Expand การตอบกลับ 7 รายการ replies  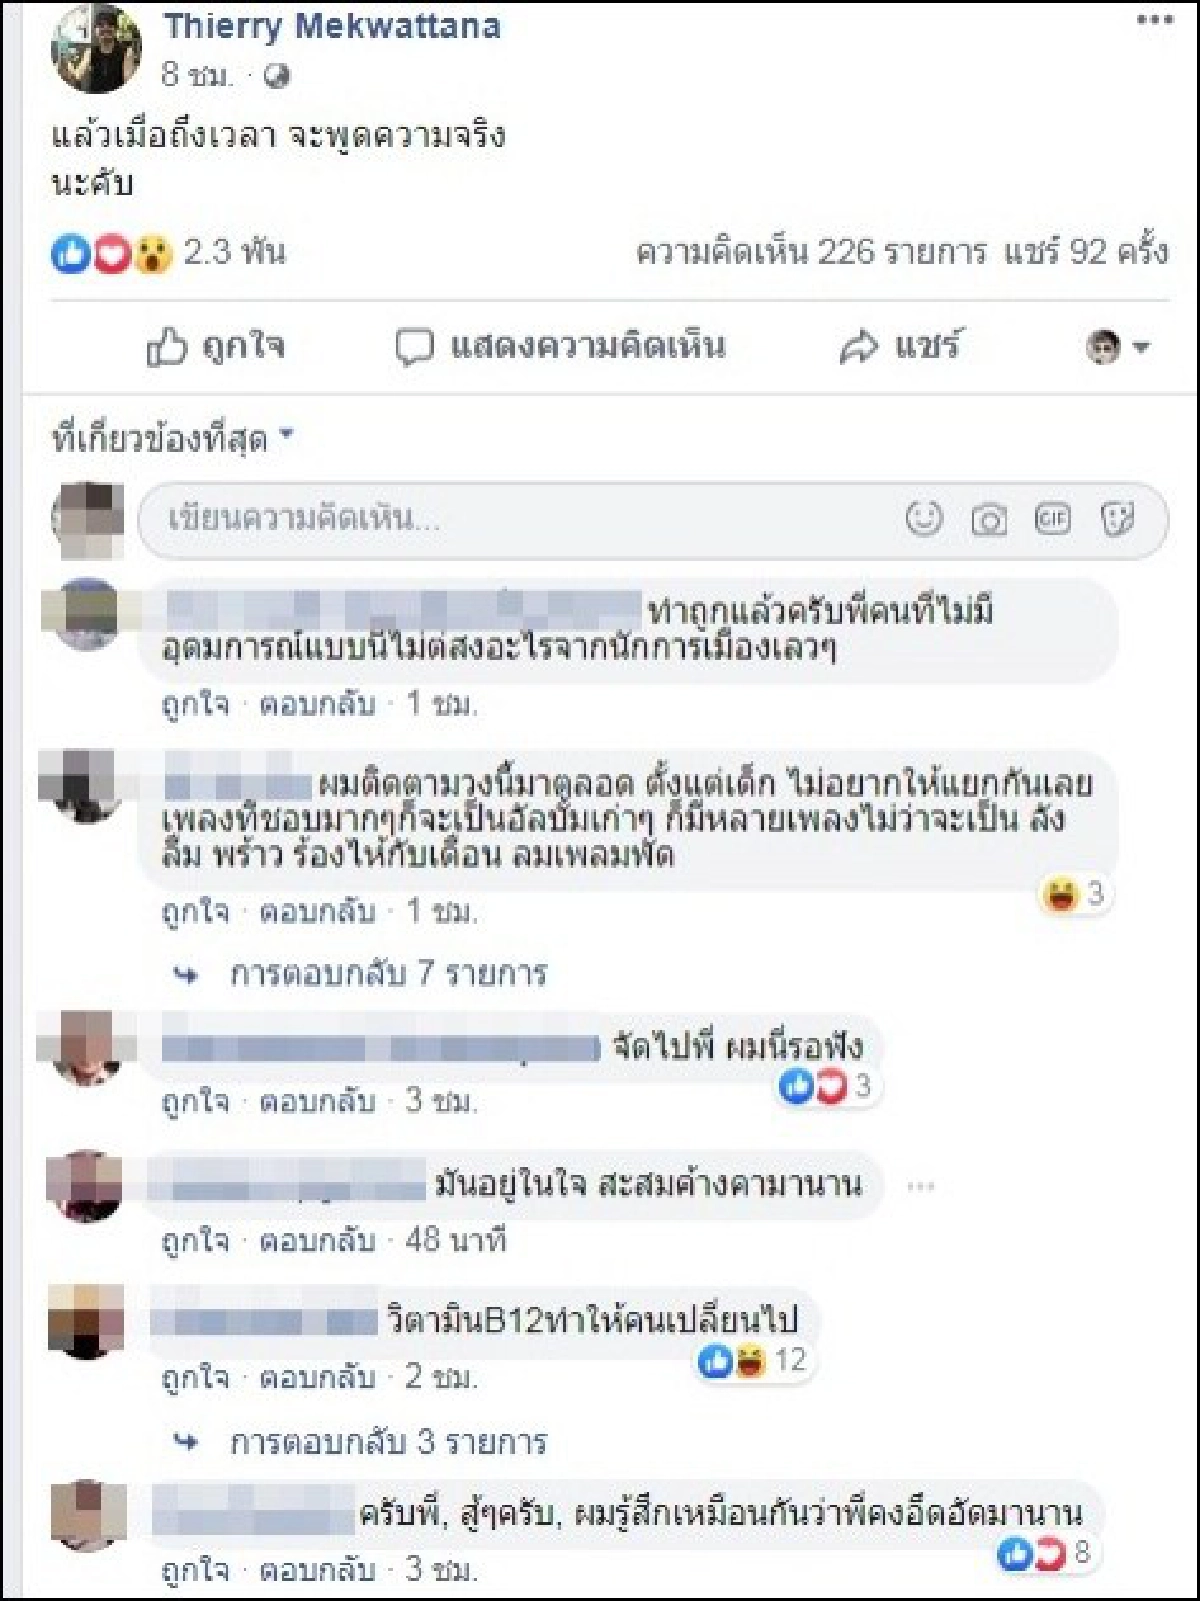coord(388,973)
